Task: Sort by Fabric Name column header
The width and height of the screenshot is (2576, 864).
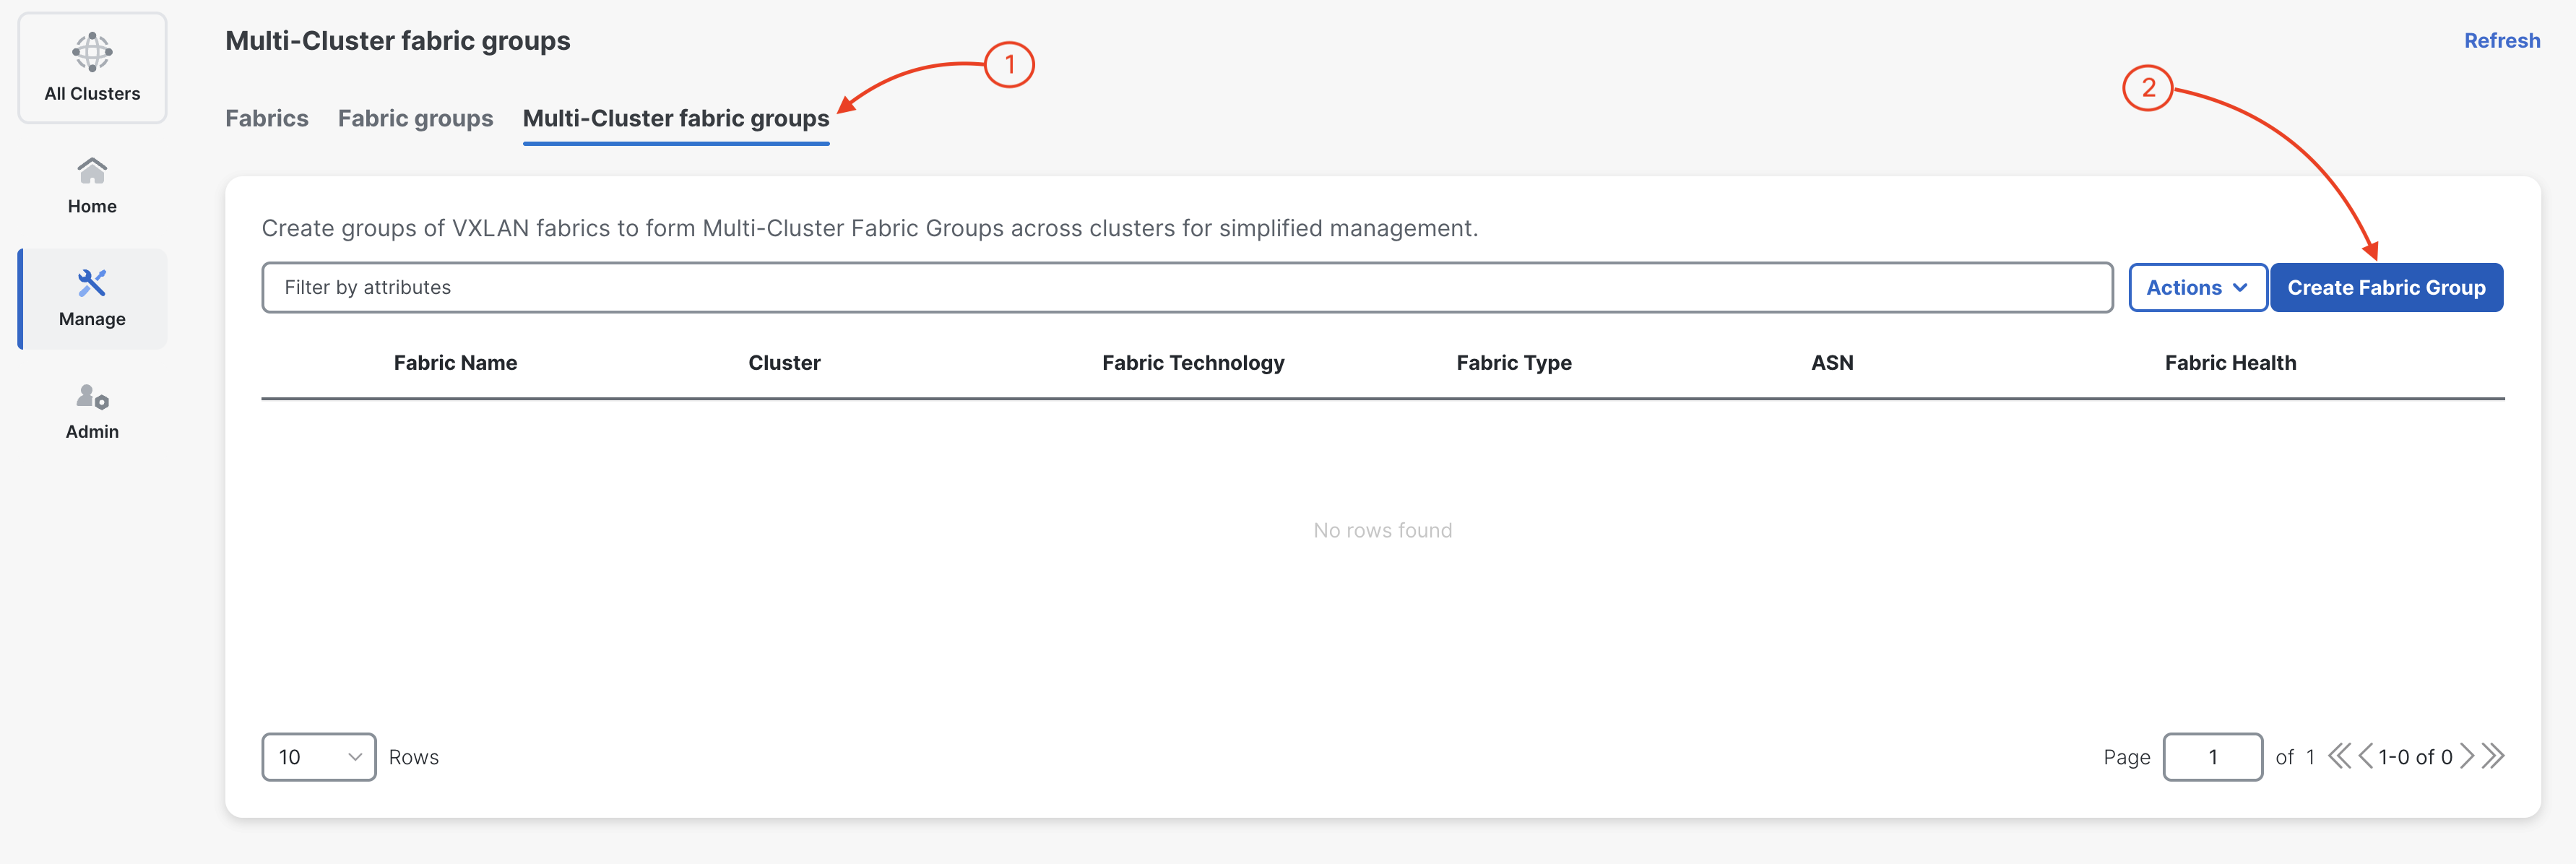Action: 455,363
